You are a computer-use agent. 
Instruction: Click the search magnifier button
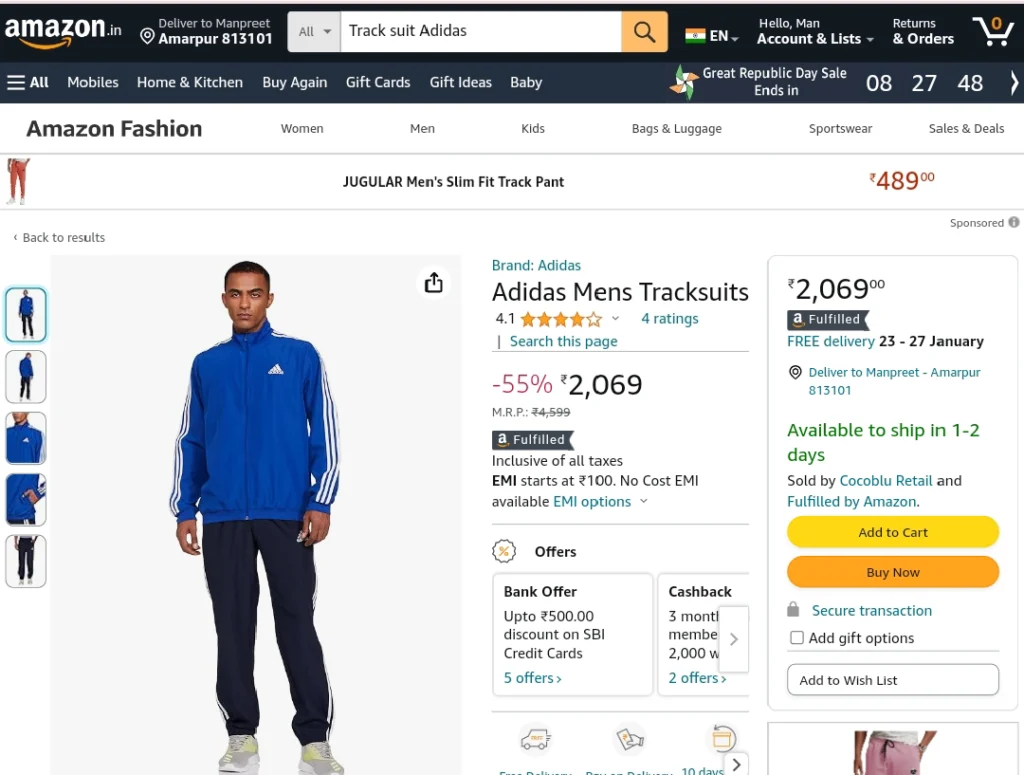644,31
